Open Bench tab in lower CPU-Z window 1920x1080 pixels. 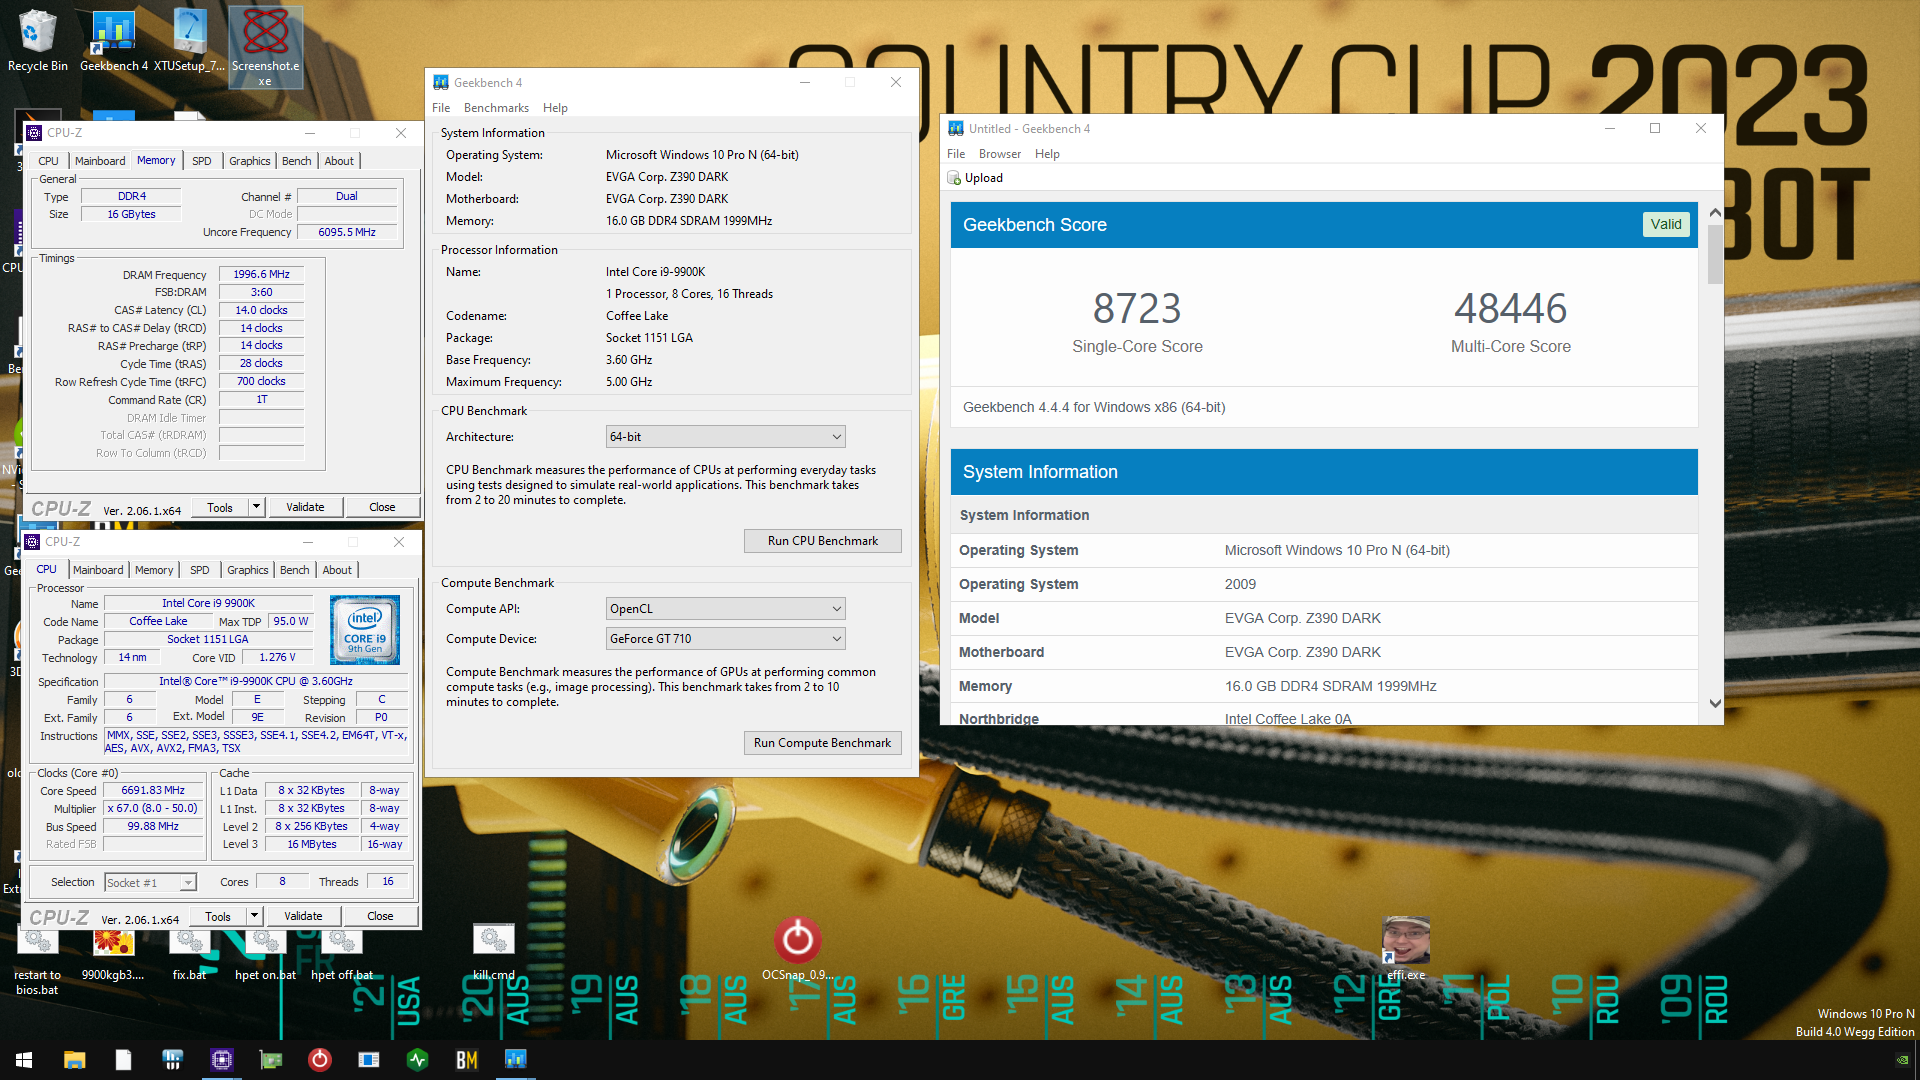[294, 570]
